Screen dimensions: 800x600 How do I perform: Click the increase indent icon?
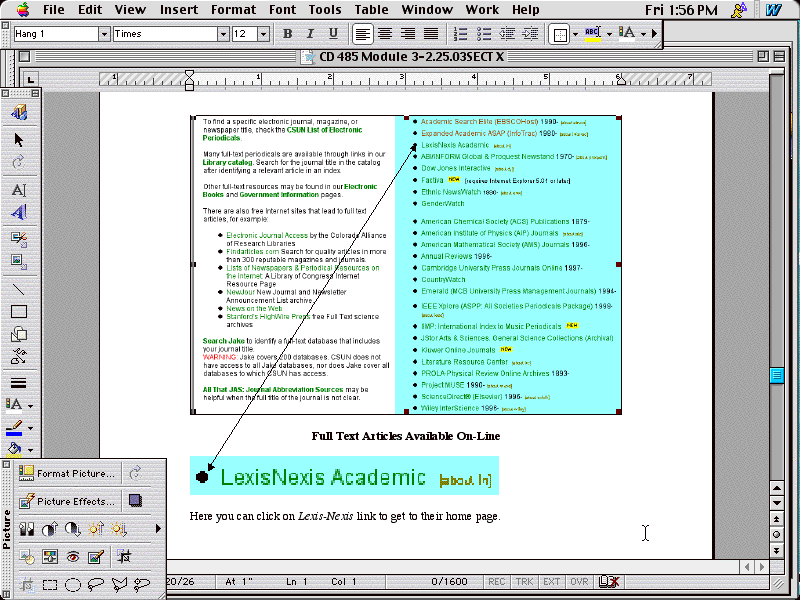pyautogui.click(x=530, y=34)
